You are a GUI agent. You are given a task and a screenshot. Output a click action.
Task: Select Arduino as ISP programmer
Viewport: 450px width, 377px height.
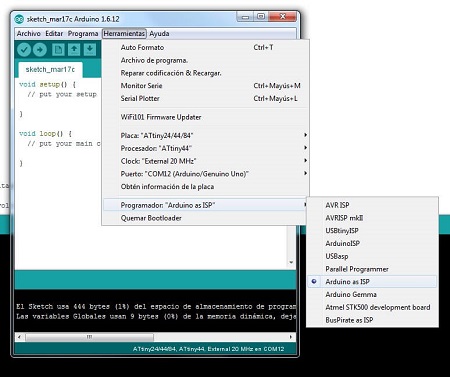point(372,282)
